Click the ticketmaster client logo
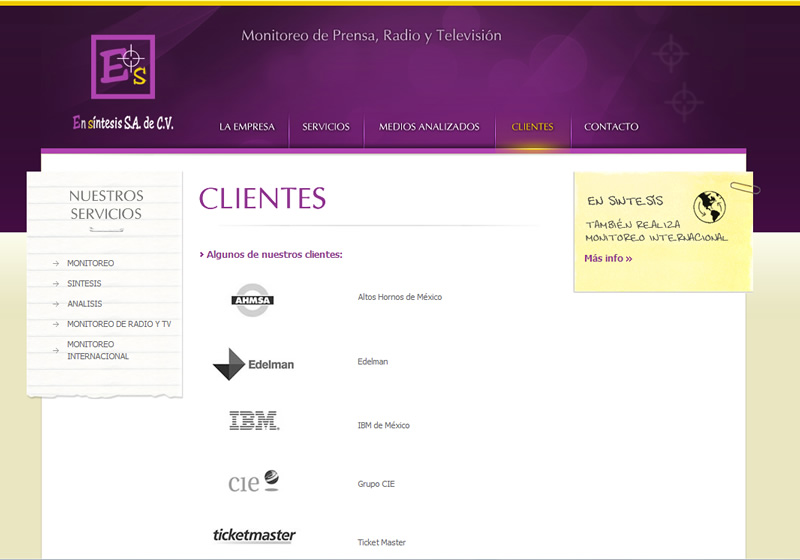This screenshot has height=560, width=800. (254, 535)
